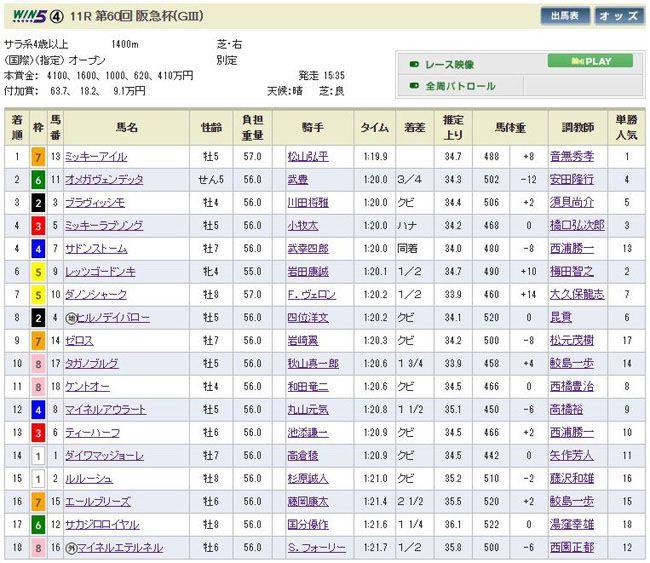Click the green PLAY video button
This screenshot has width=650, height=563.
coord(591,61)
